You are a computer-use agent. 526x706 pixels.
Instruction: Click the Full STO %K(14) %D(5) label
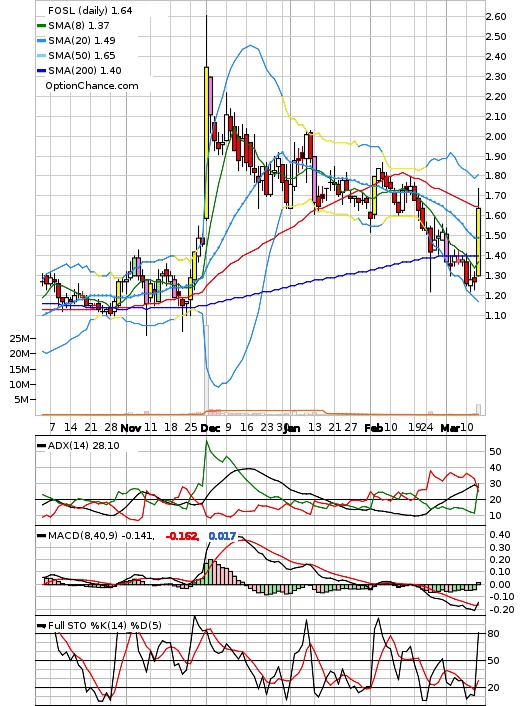pos(104,625)
